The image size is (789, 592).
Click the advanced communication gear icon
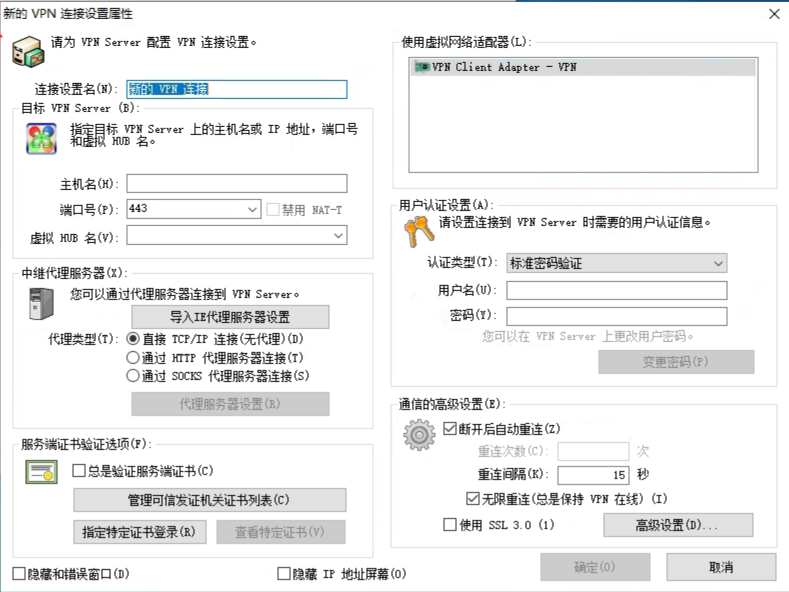(x=419, y=435)
